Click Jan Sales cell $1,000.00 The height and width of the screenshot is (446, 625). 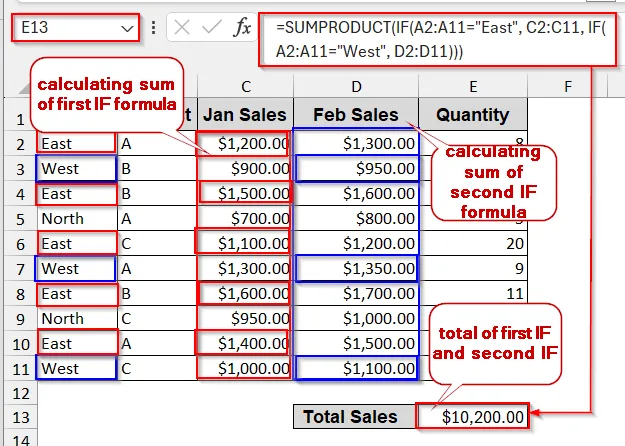click(x=245, y=368)
